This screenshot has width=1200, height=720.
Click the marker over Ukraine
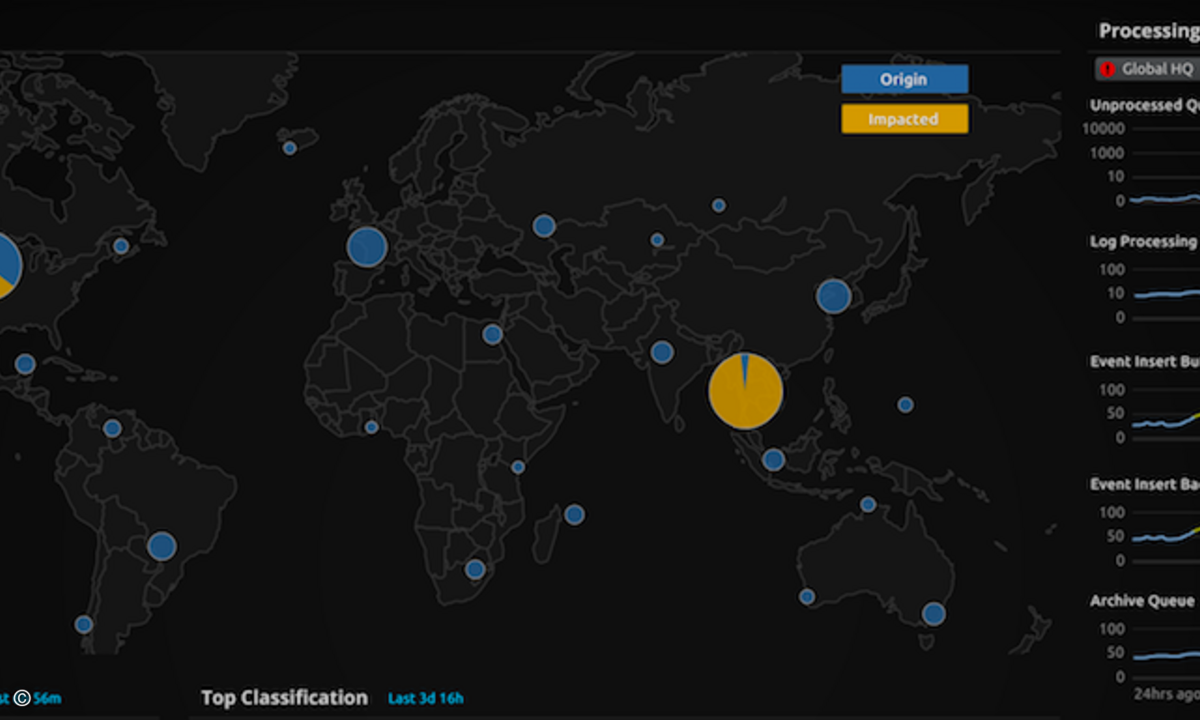point(544,226)
